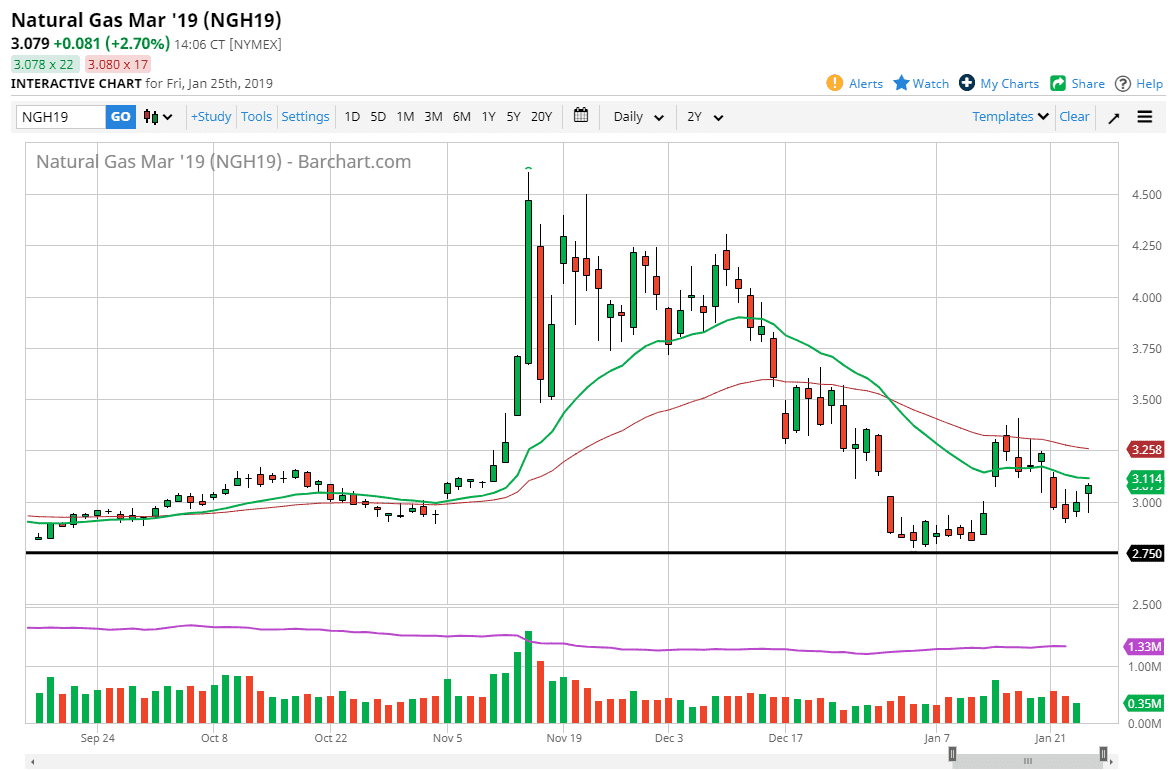Image resolution: width=1174 pixels, height=770 pixels.
Task: Open chart Settings
Action: [x=305, y=117]
